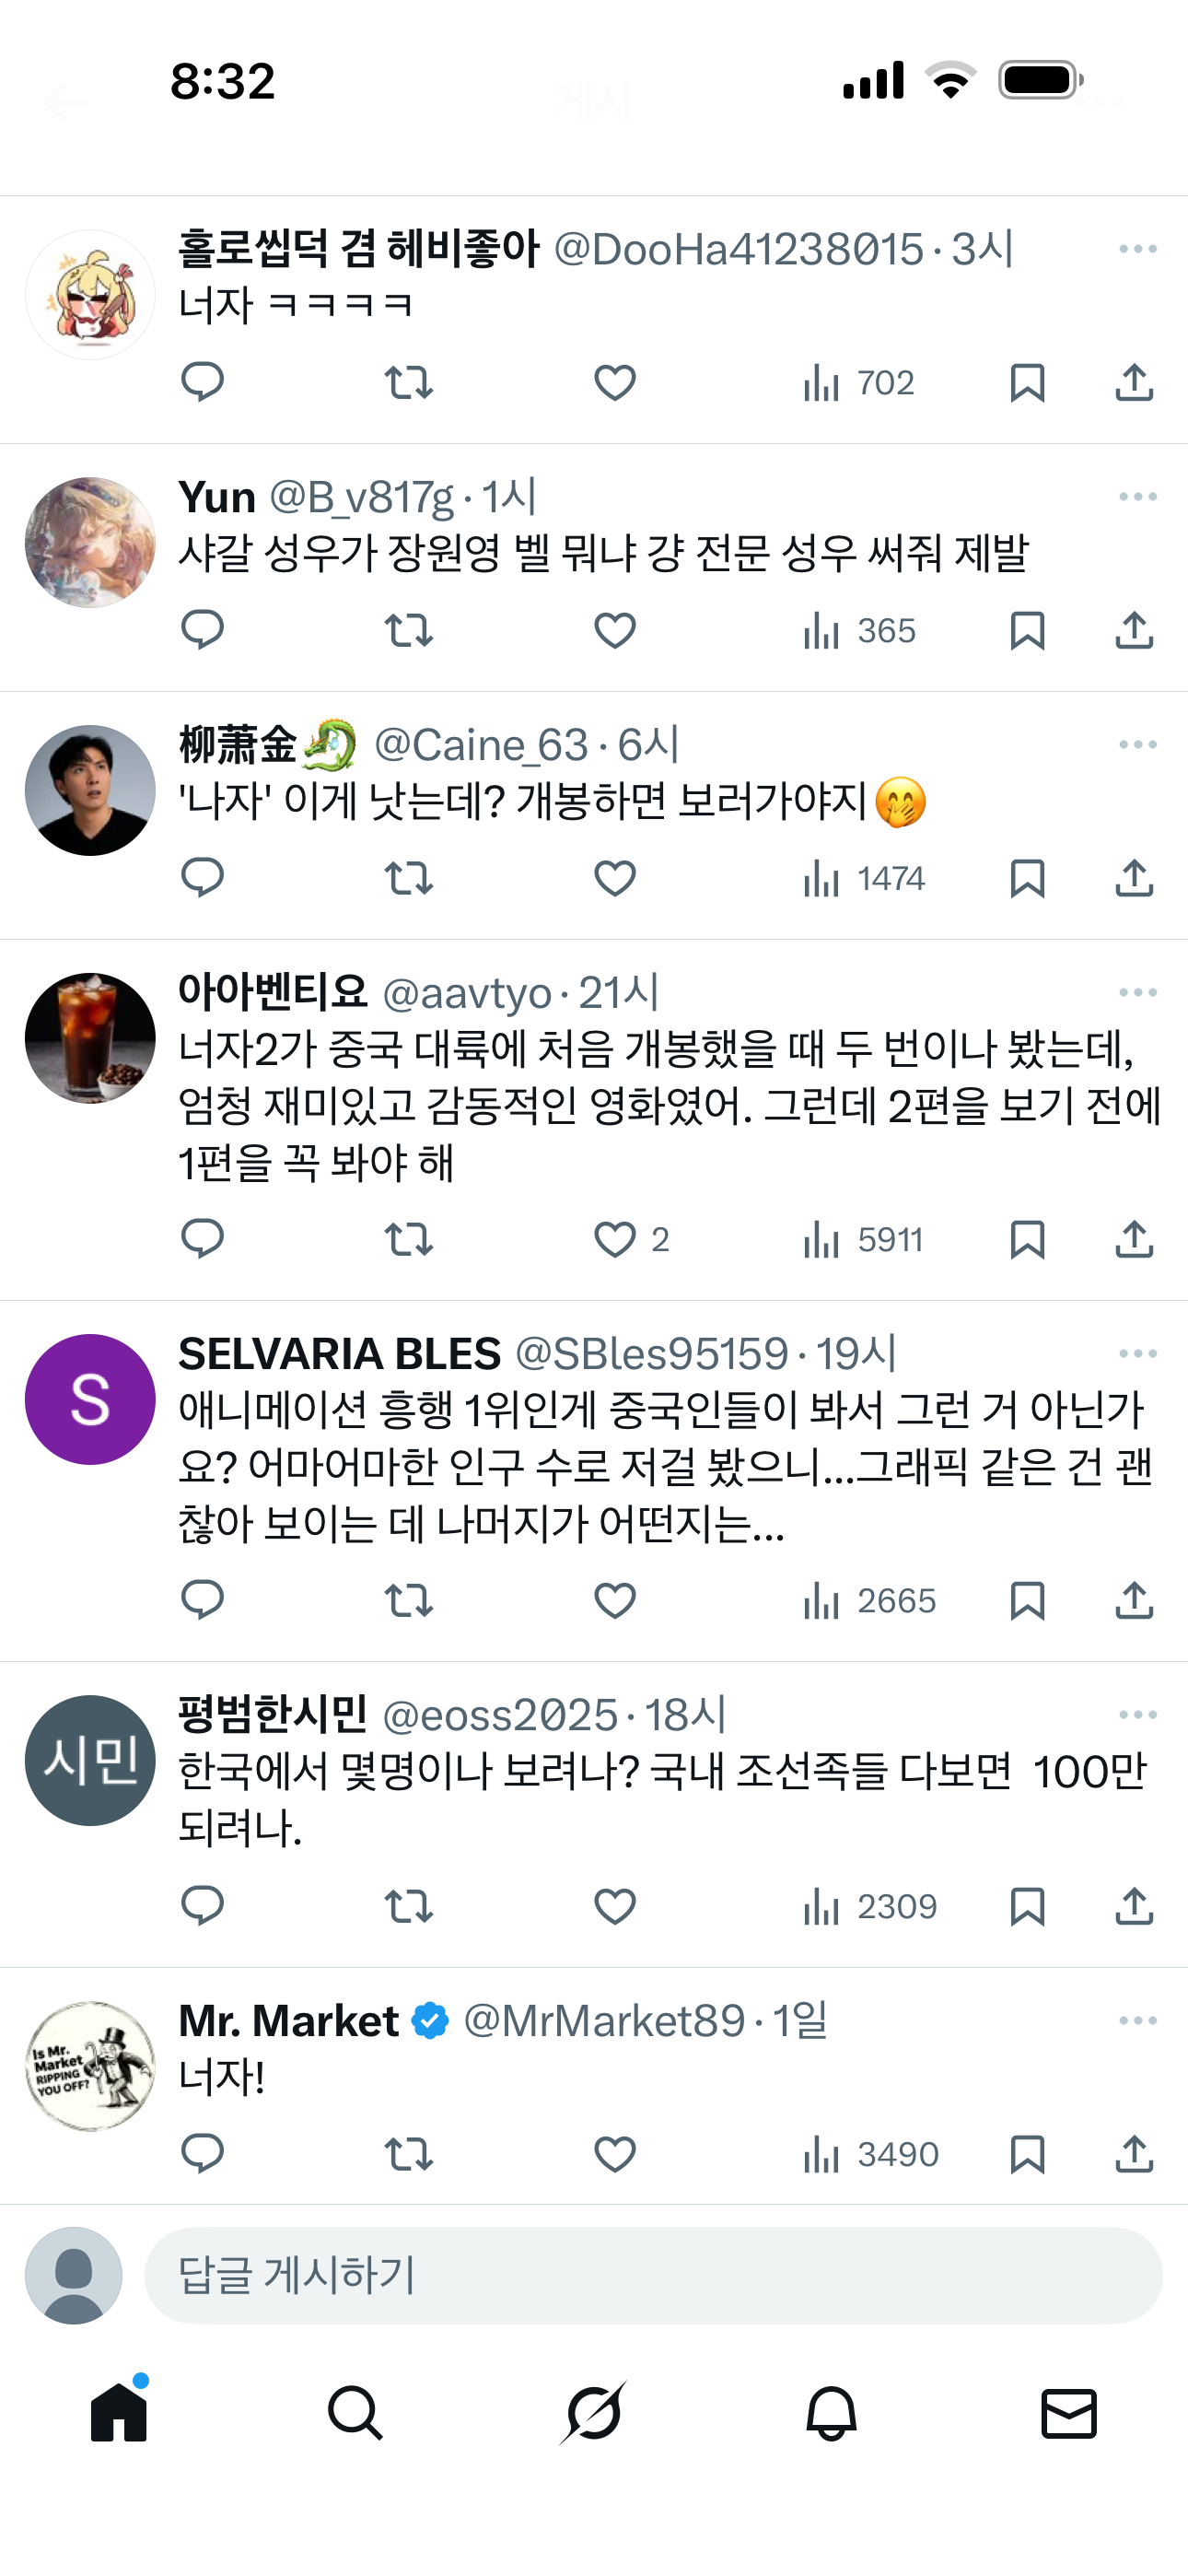The height and width of the screenshot is (2576, 1188).
Task: Reply to 평범한시민's post
Action: pos(202,1906)
